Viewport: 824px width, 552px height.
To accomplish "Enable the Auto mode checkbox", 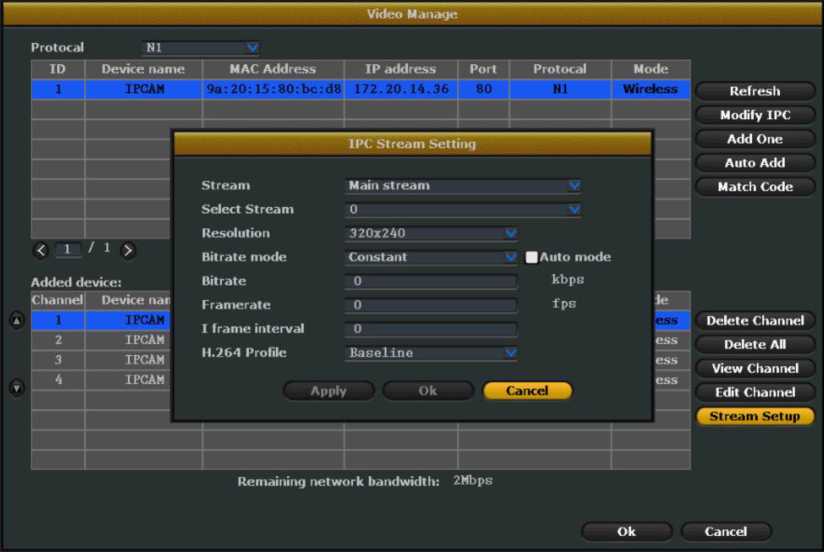I will (532, 257).
